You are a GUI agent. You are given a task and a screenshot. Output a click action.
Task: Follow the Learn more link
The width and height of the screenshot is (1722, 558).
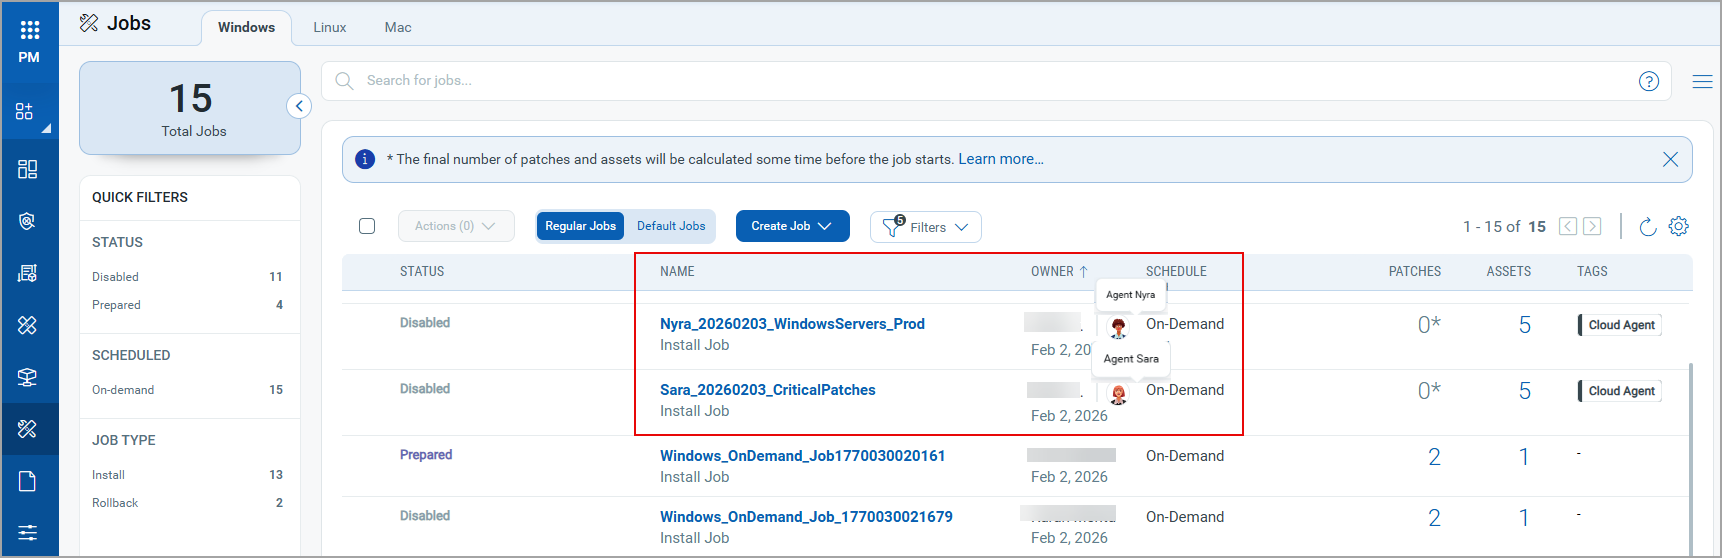tap(1000, 159)
